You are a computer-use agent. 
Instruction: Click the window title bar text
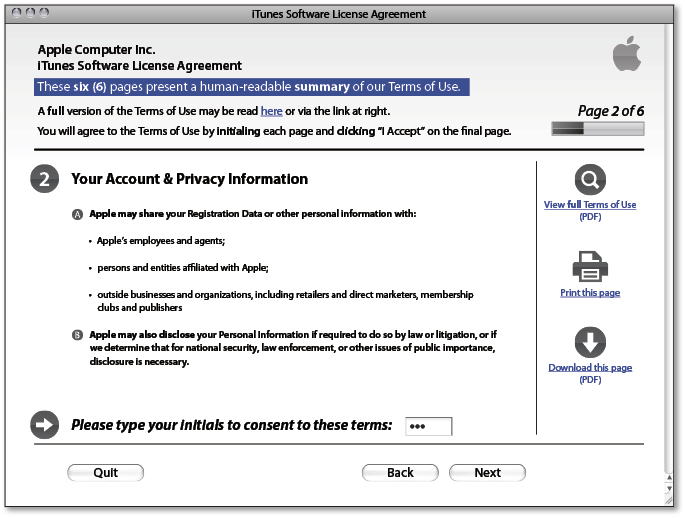(339, 14)
